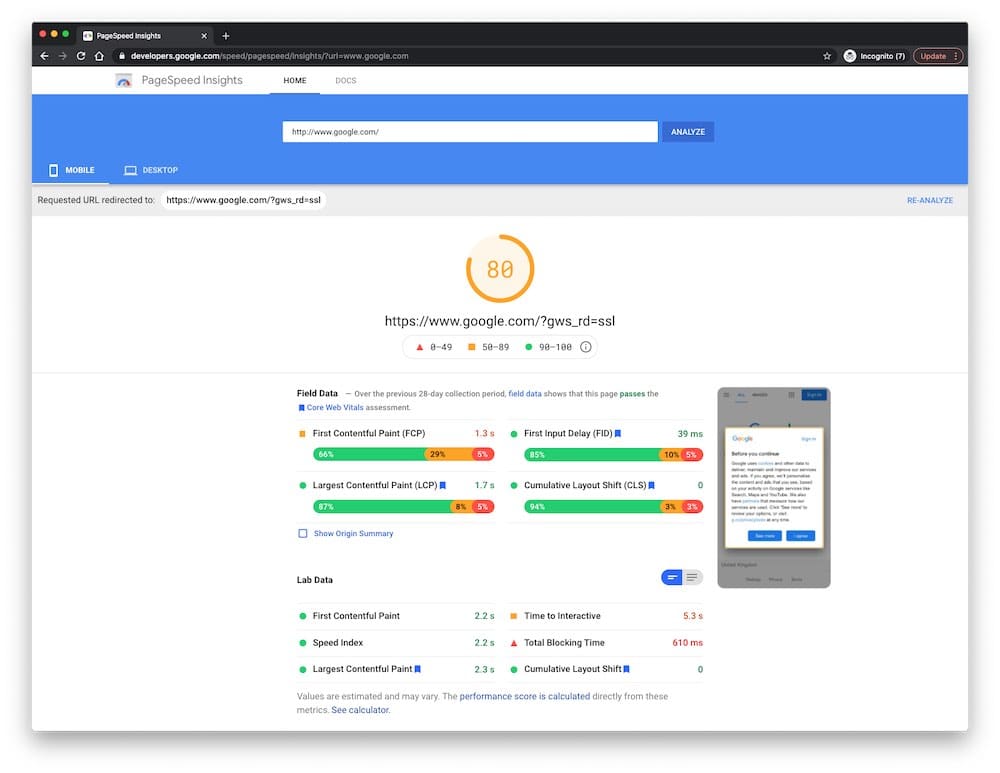1000x773 pixels.
Task: Click the Show Origin Summary label
Action: point(353,533)
